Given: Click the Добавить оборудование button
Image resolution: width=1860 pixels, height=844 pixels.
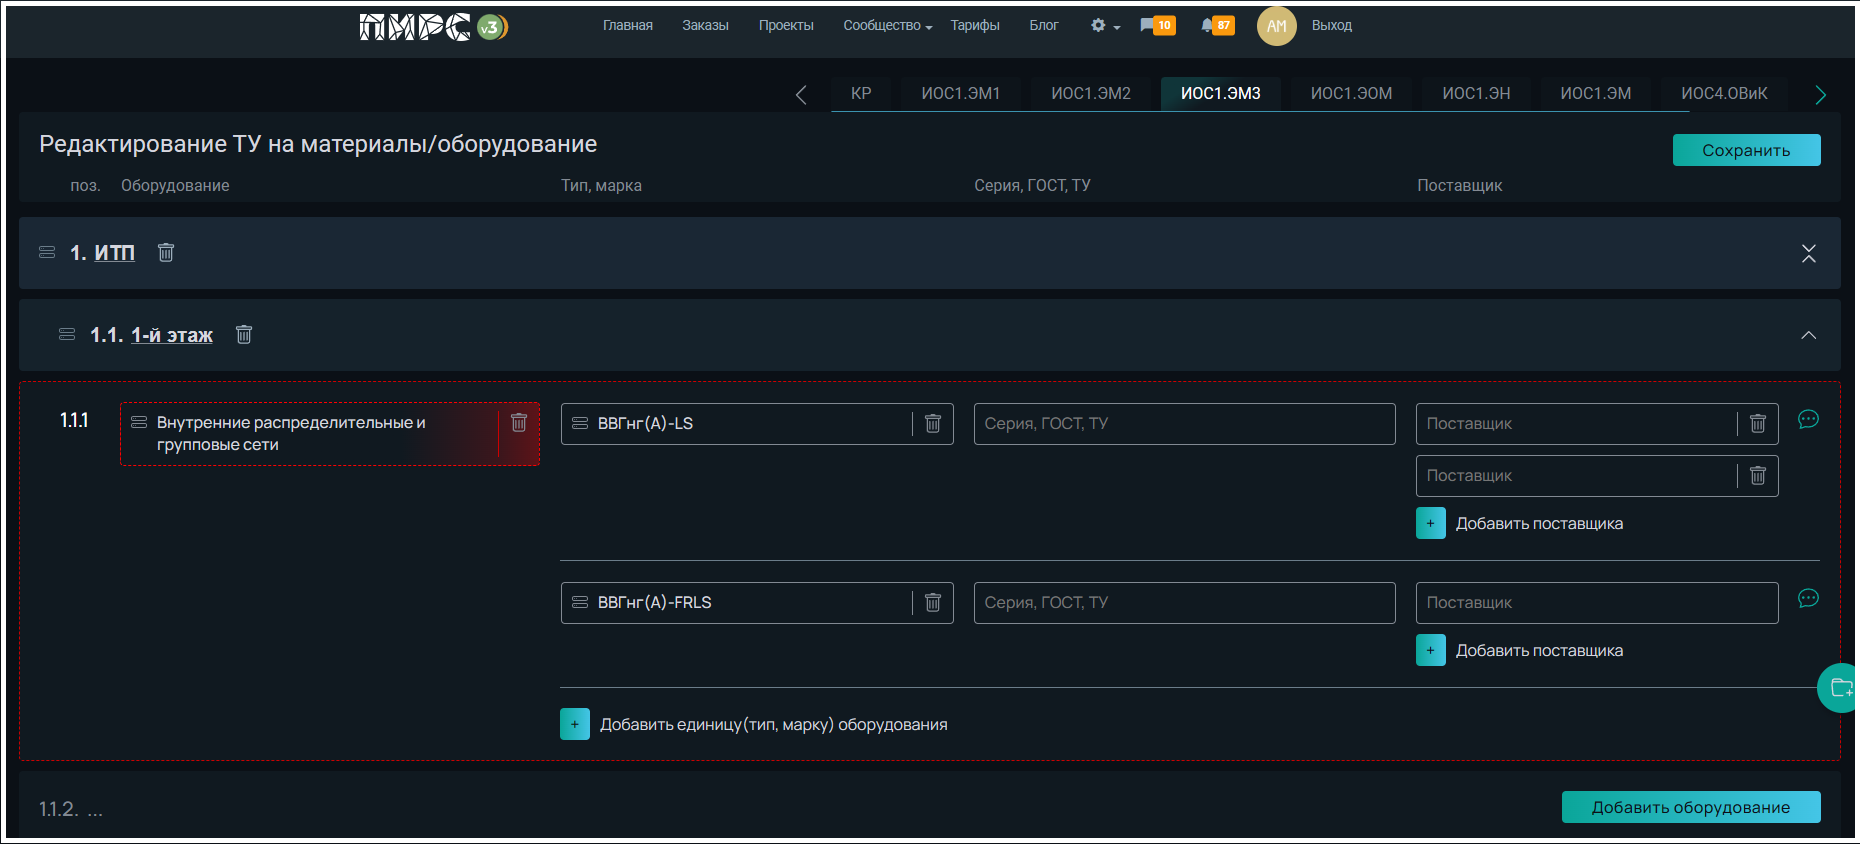Looking at the screenshot, I should click(1690, 807).
